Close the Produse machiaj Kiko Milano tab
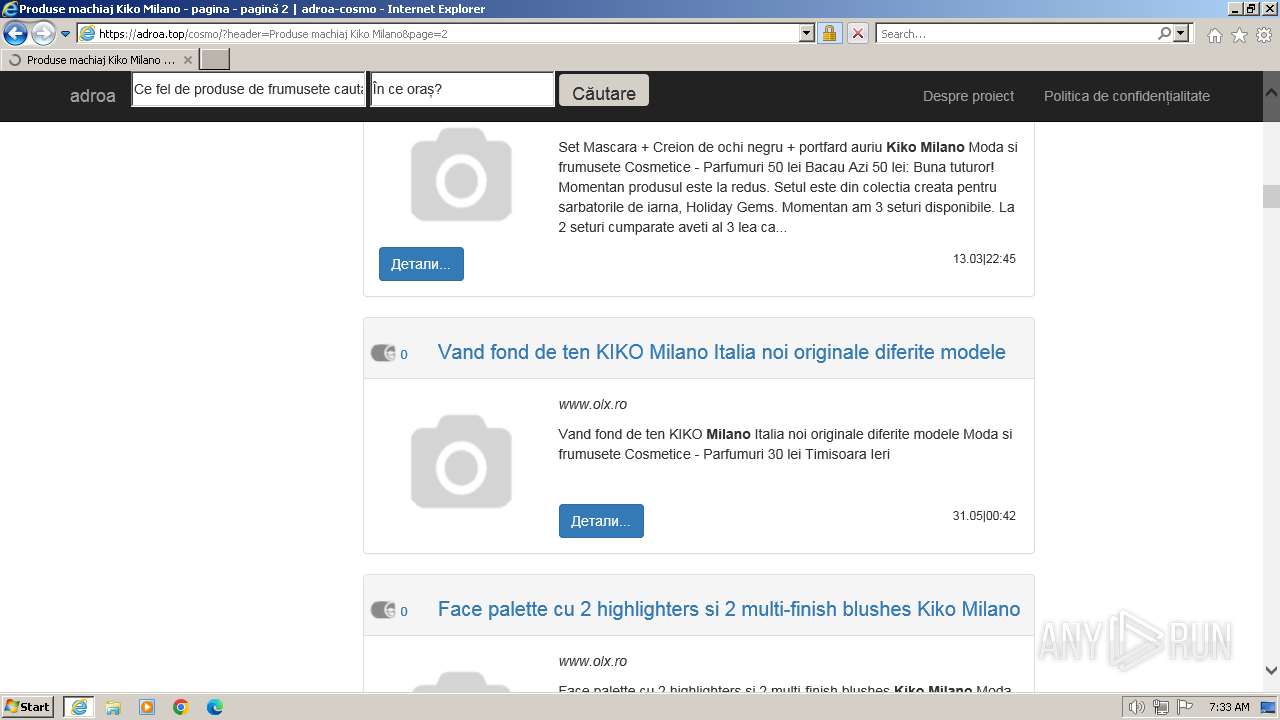 tap(187, 60)
